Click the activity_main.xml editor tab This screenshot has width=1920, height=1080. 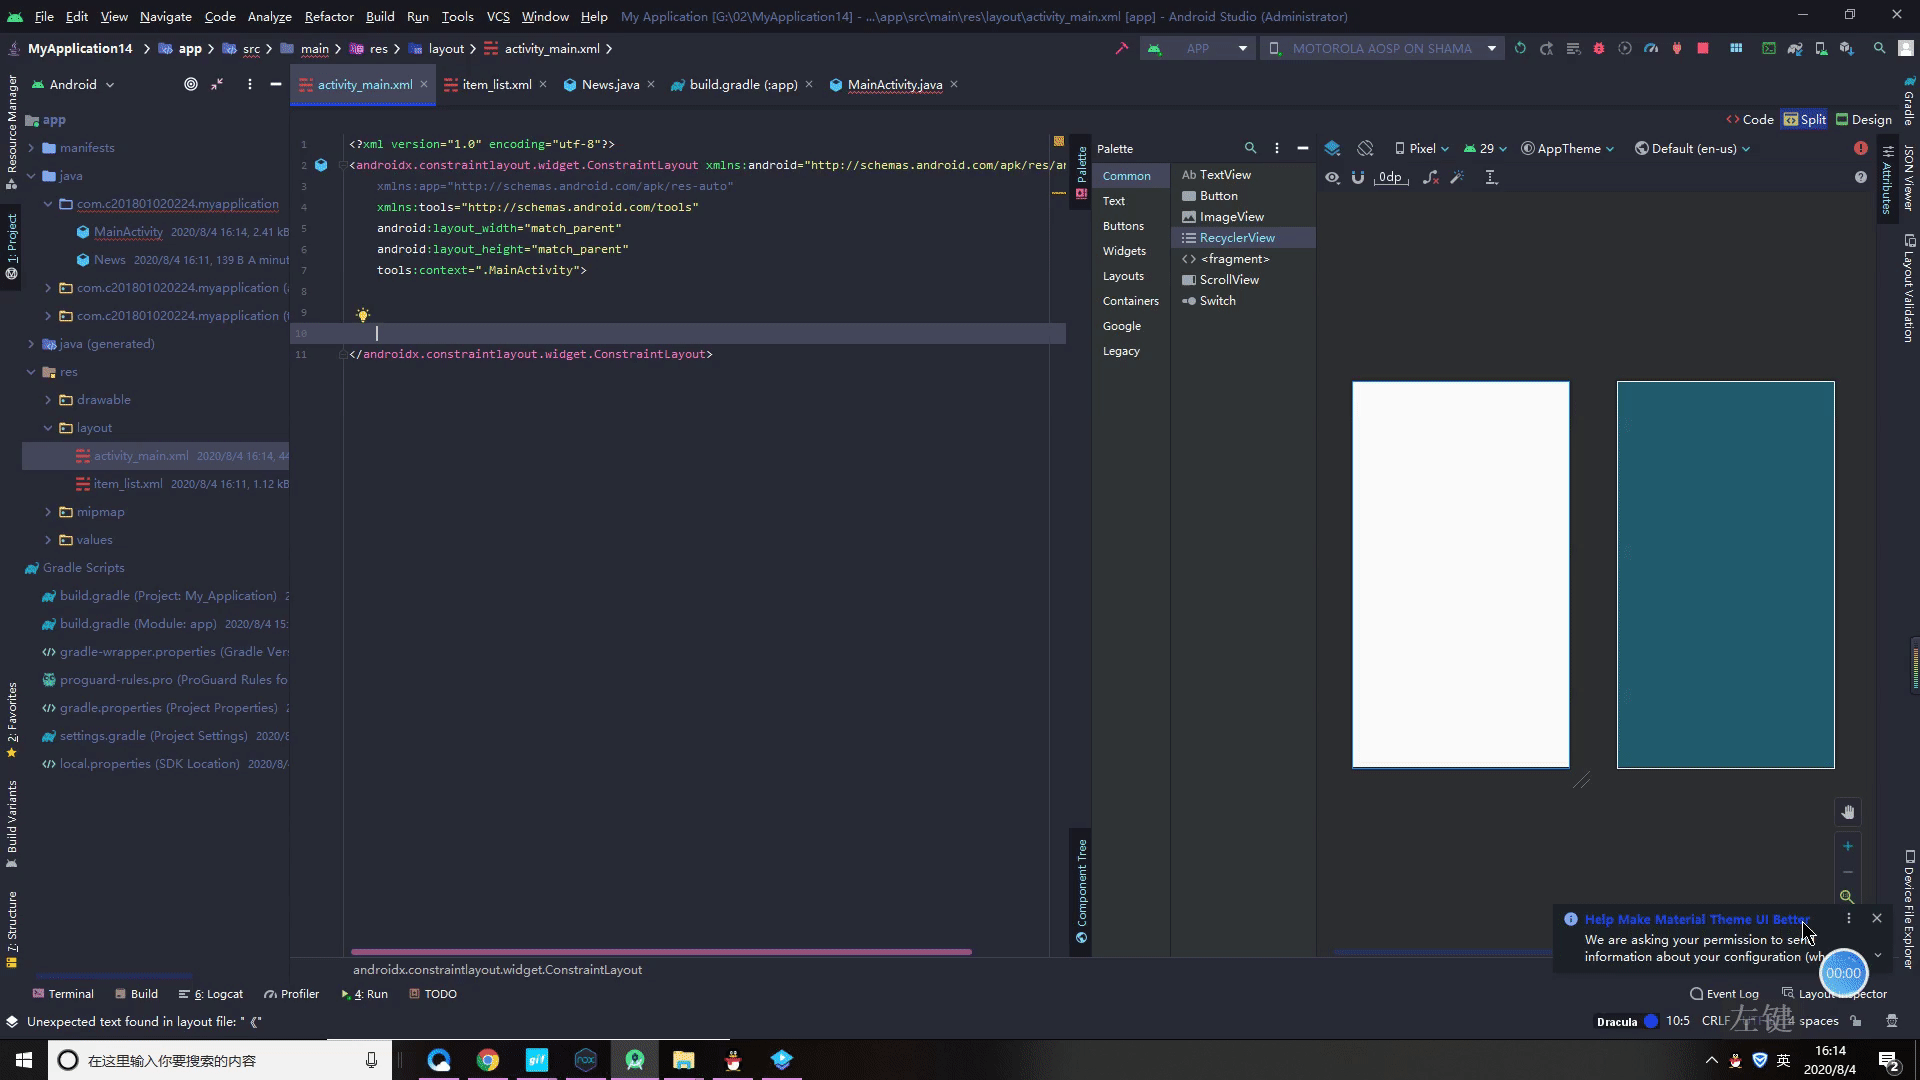click(365, 83)
